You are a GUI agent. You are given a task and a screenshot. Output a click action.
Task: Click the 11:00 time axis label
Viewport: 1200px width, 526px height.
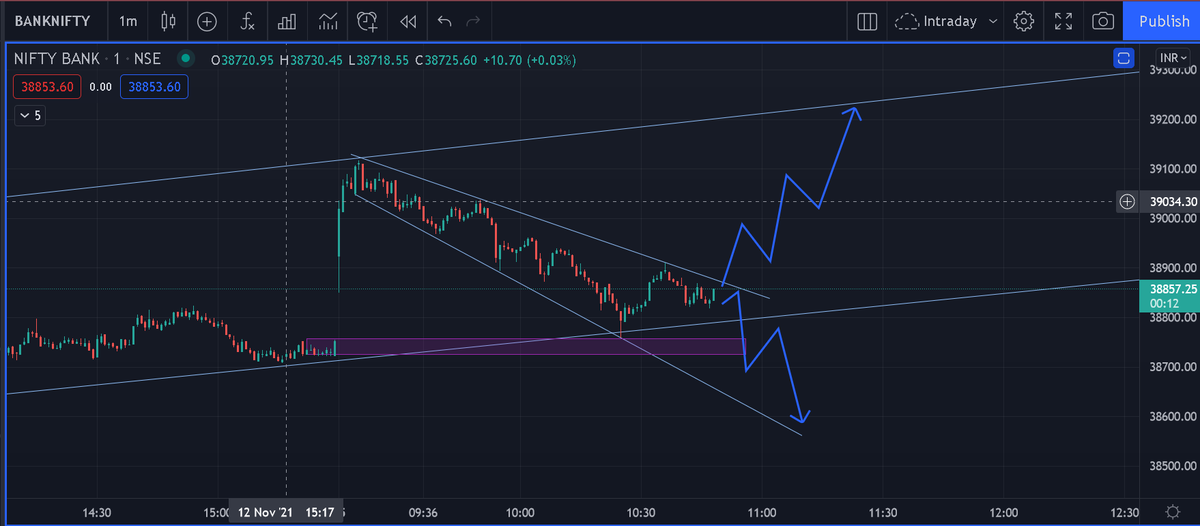(762, 511)
